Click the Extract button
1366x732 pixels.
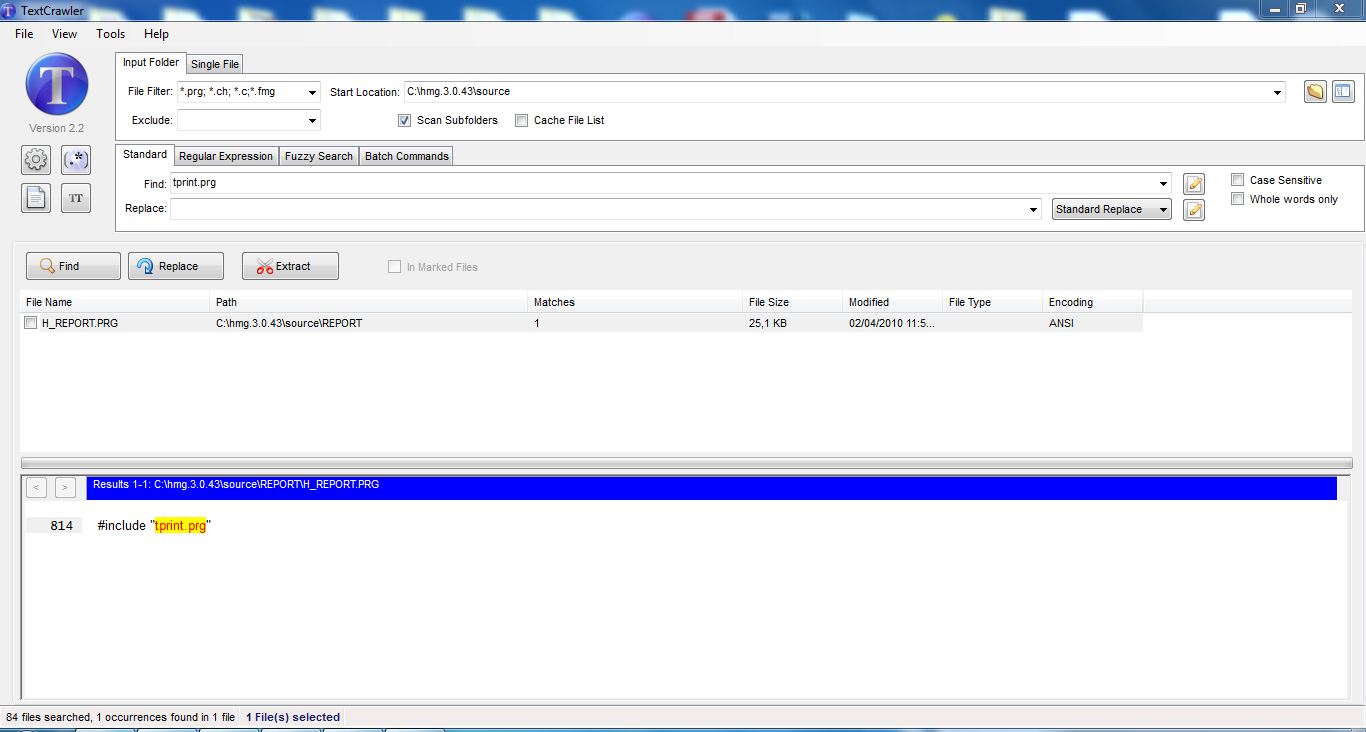point(290,266)
